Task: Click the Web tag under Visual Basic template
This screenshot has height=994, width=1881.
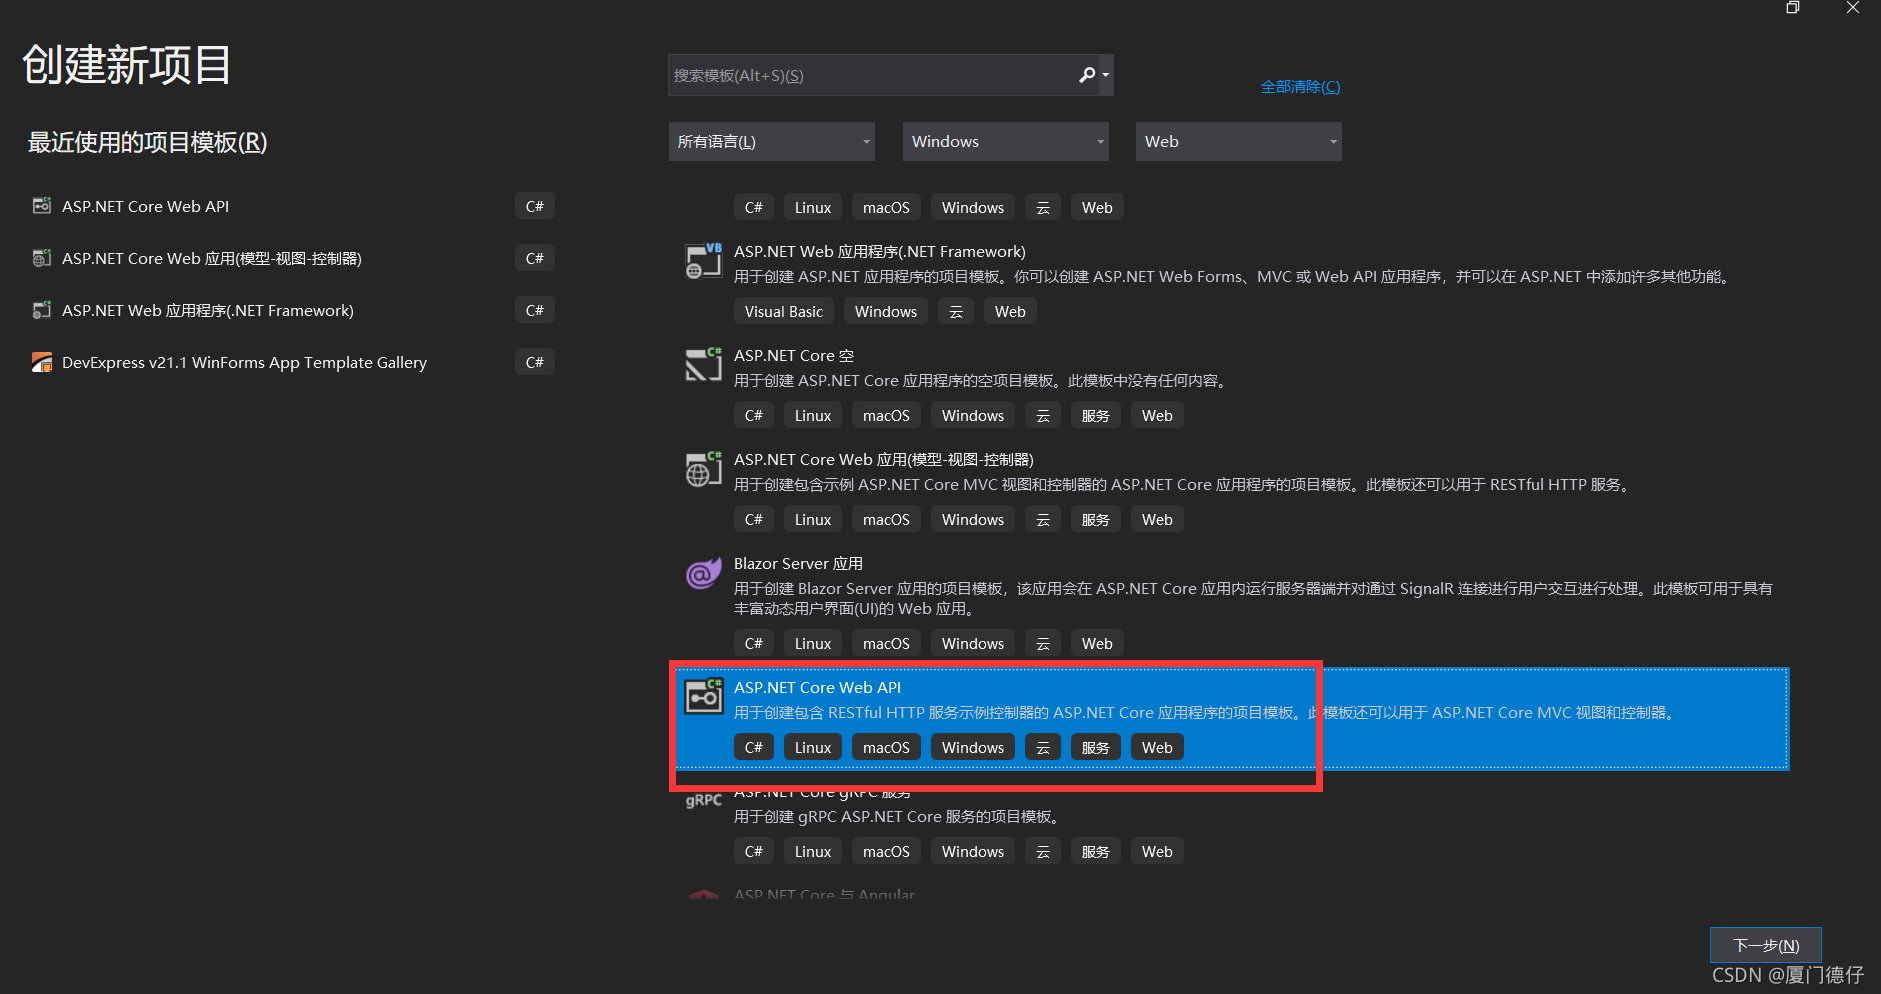Action: 1010,312
